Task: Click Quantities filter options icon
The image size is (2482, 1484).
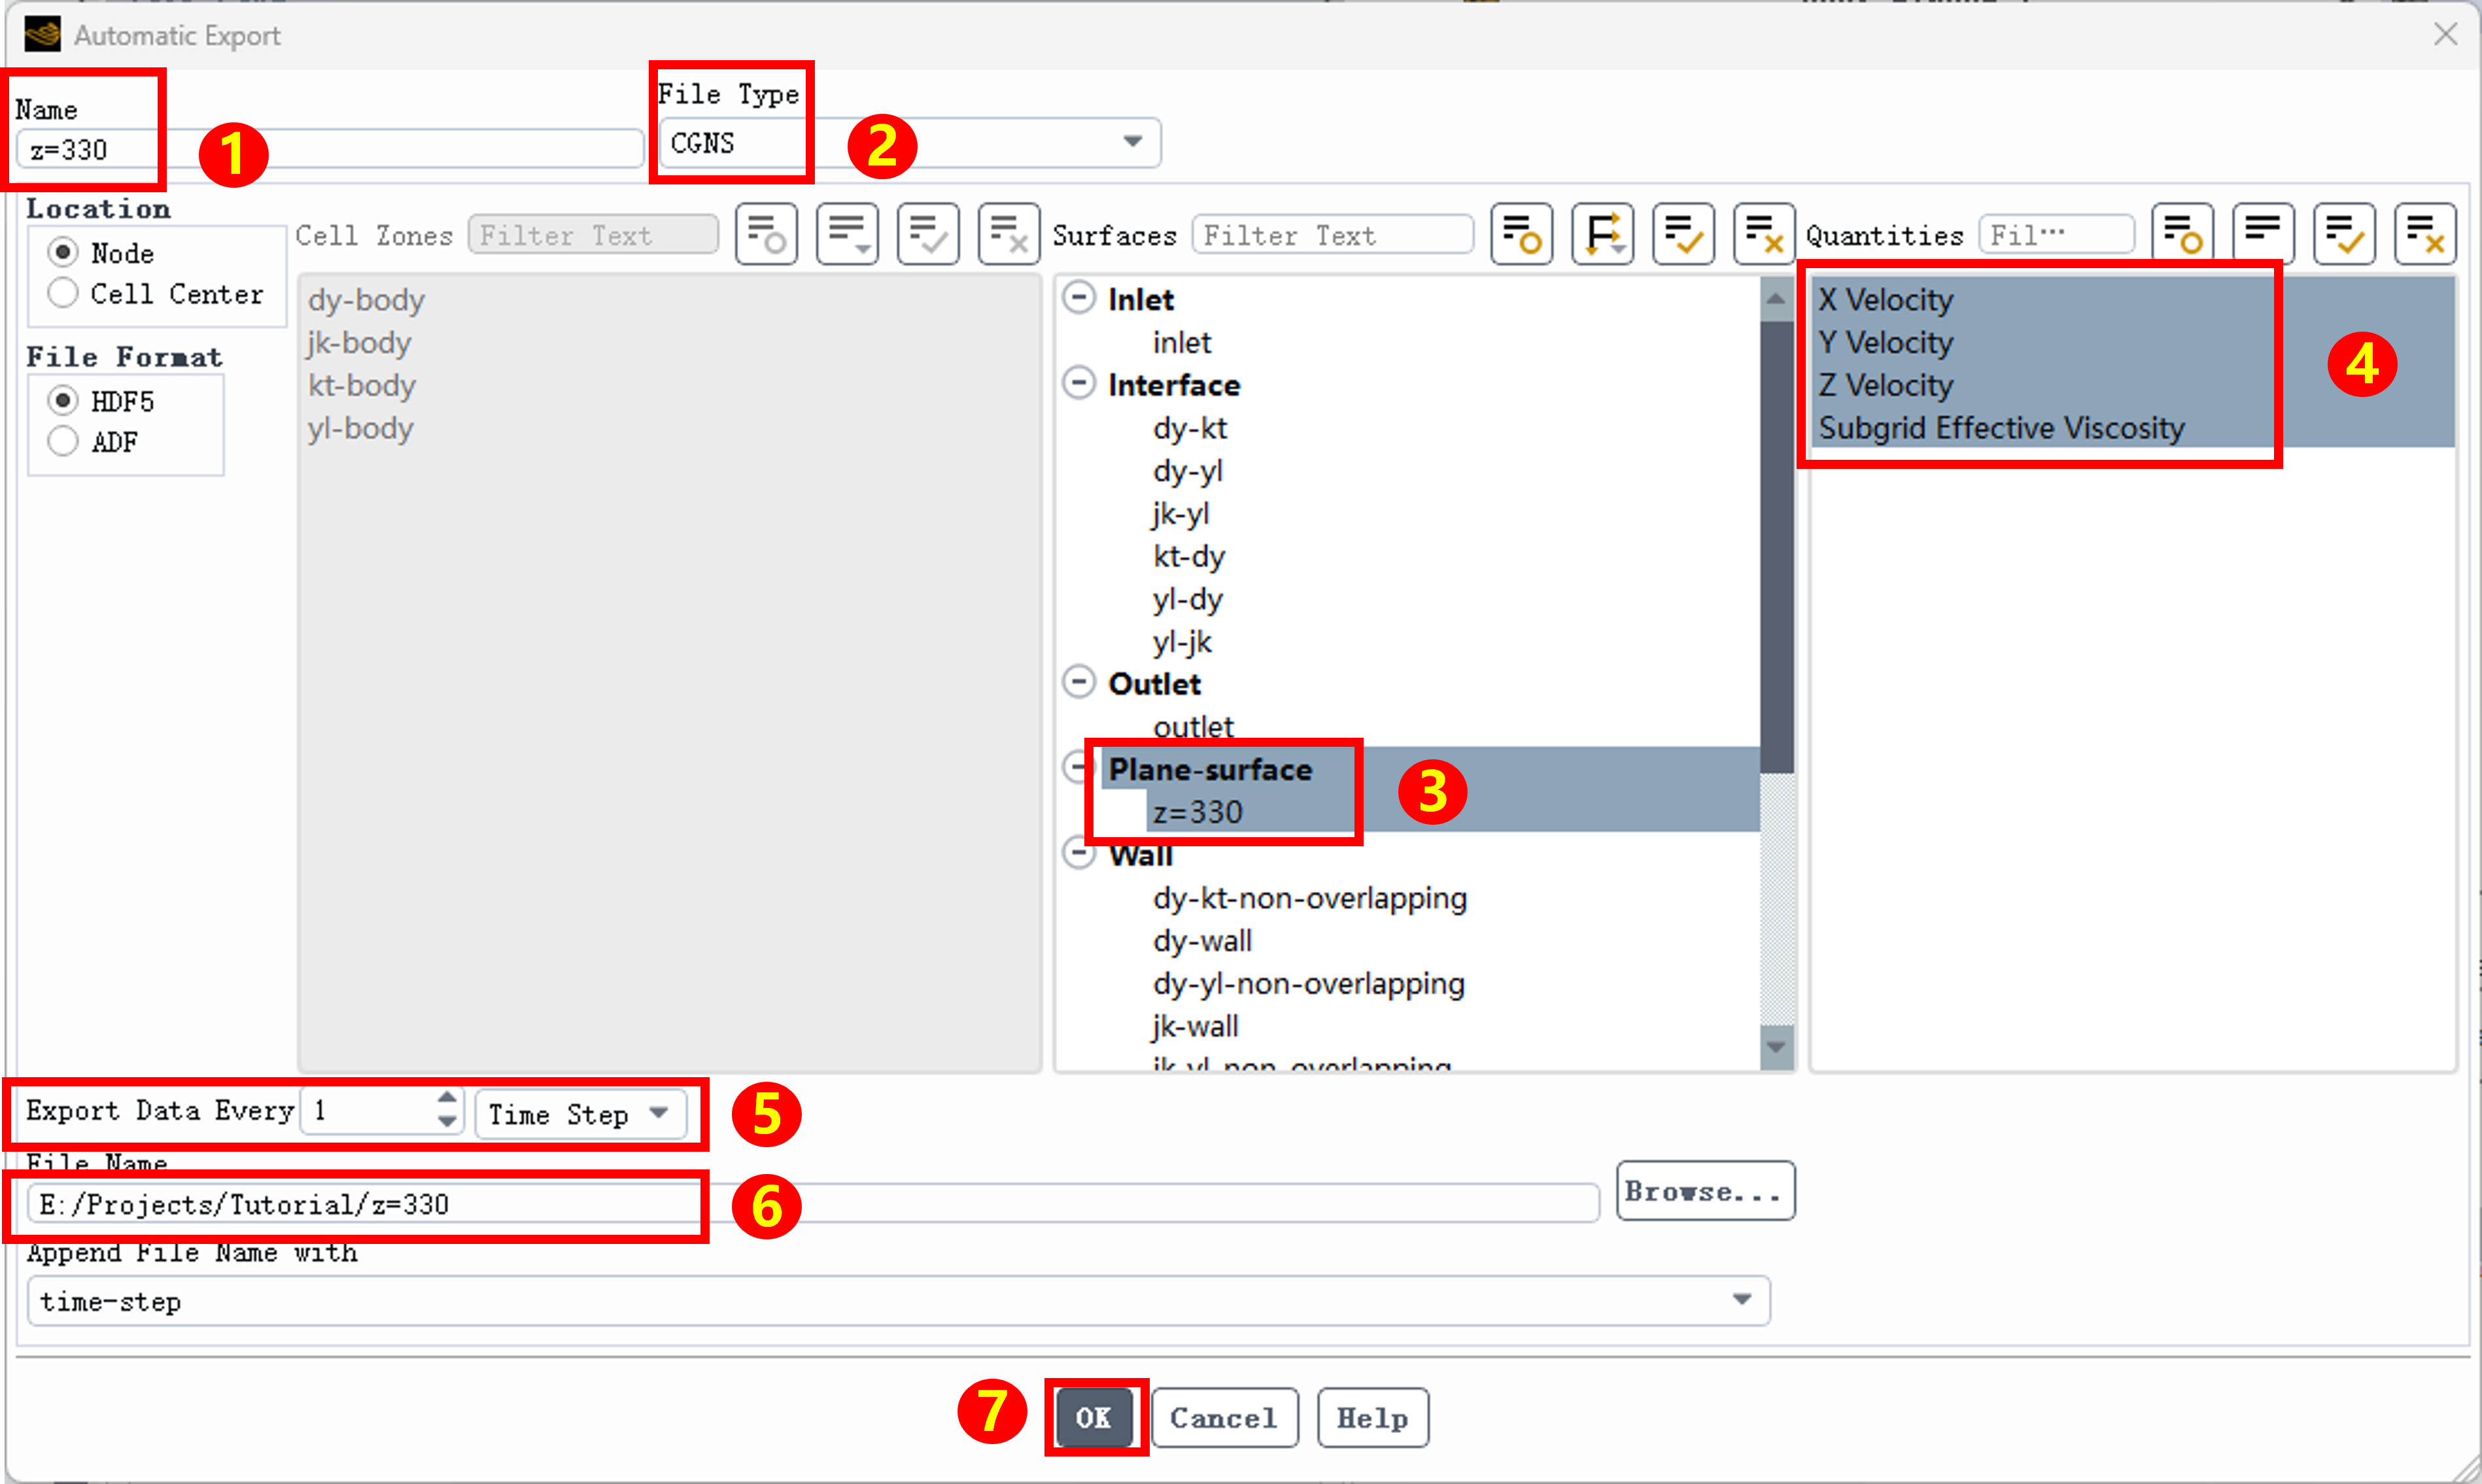Action: click(x=2182, y=234)
